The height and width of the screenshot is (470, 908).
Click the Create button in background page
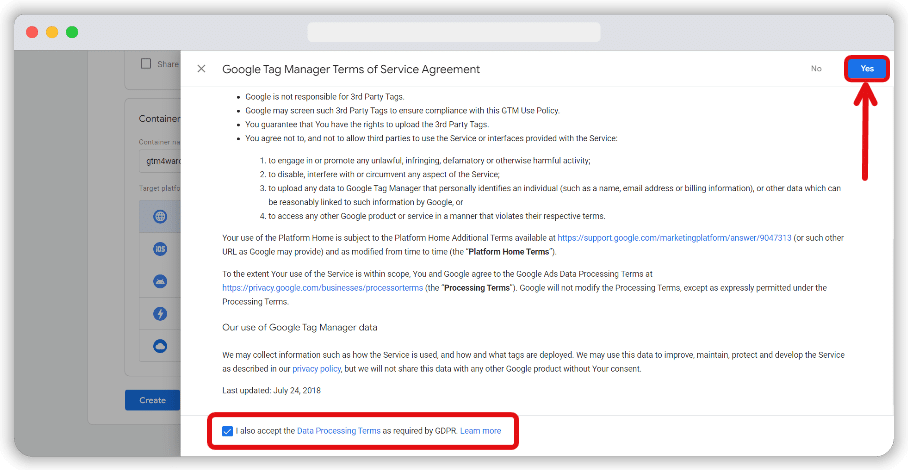pos(152,400)
